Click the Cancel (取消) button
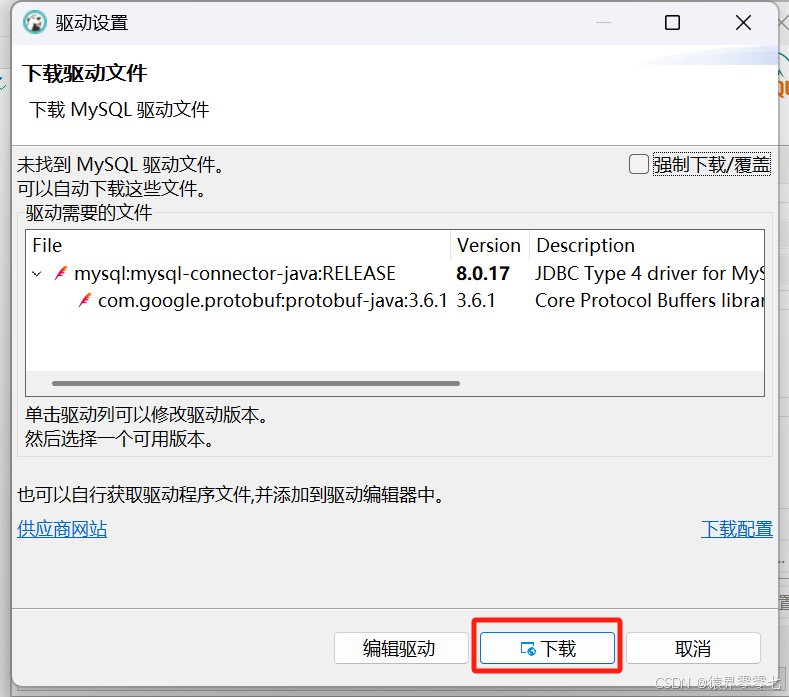Viewport: 789px width, 697px height. point(693,648)
